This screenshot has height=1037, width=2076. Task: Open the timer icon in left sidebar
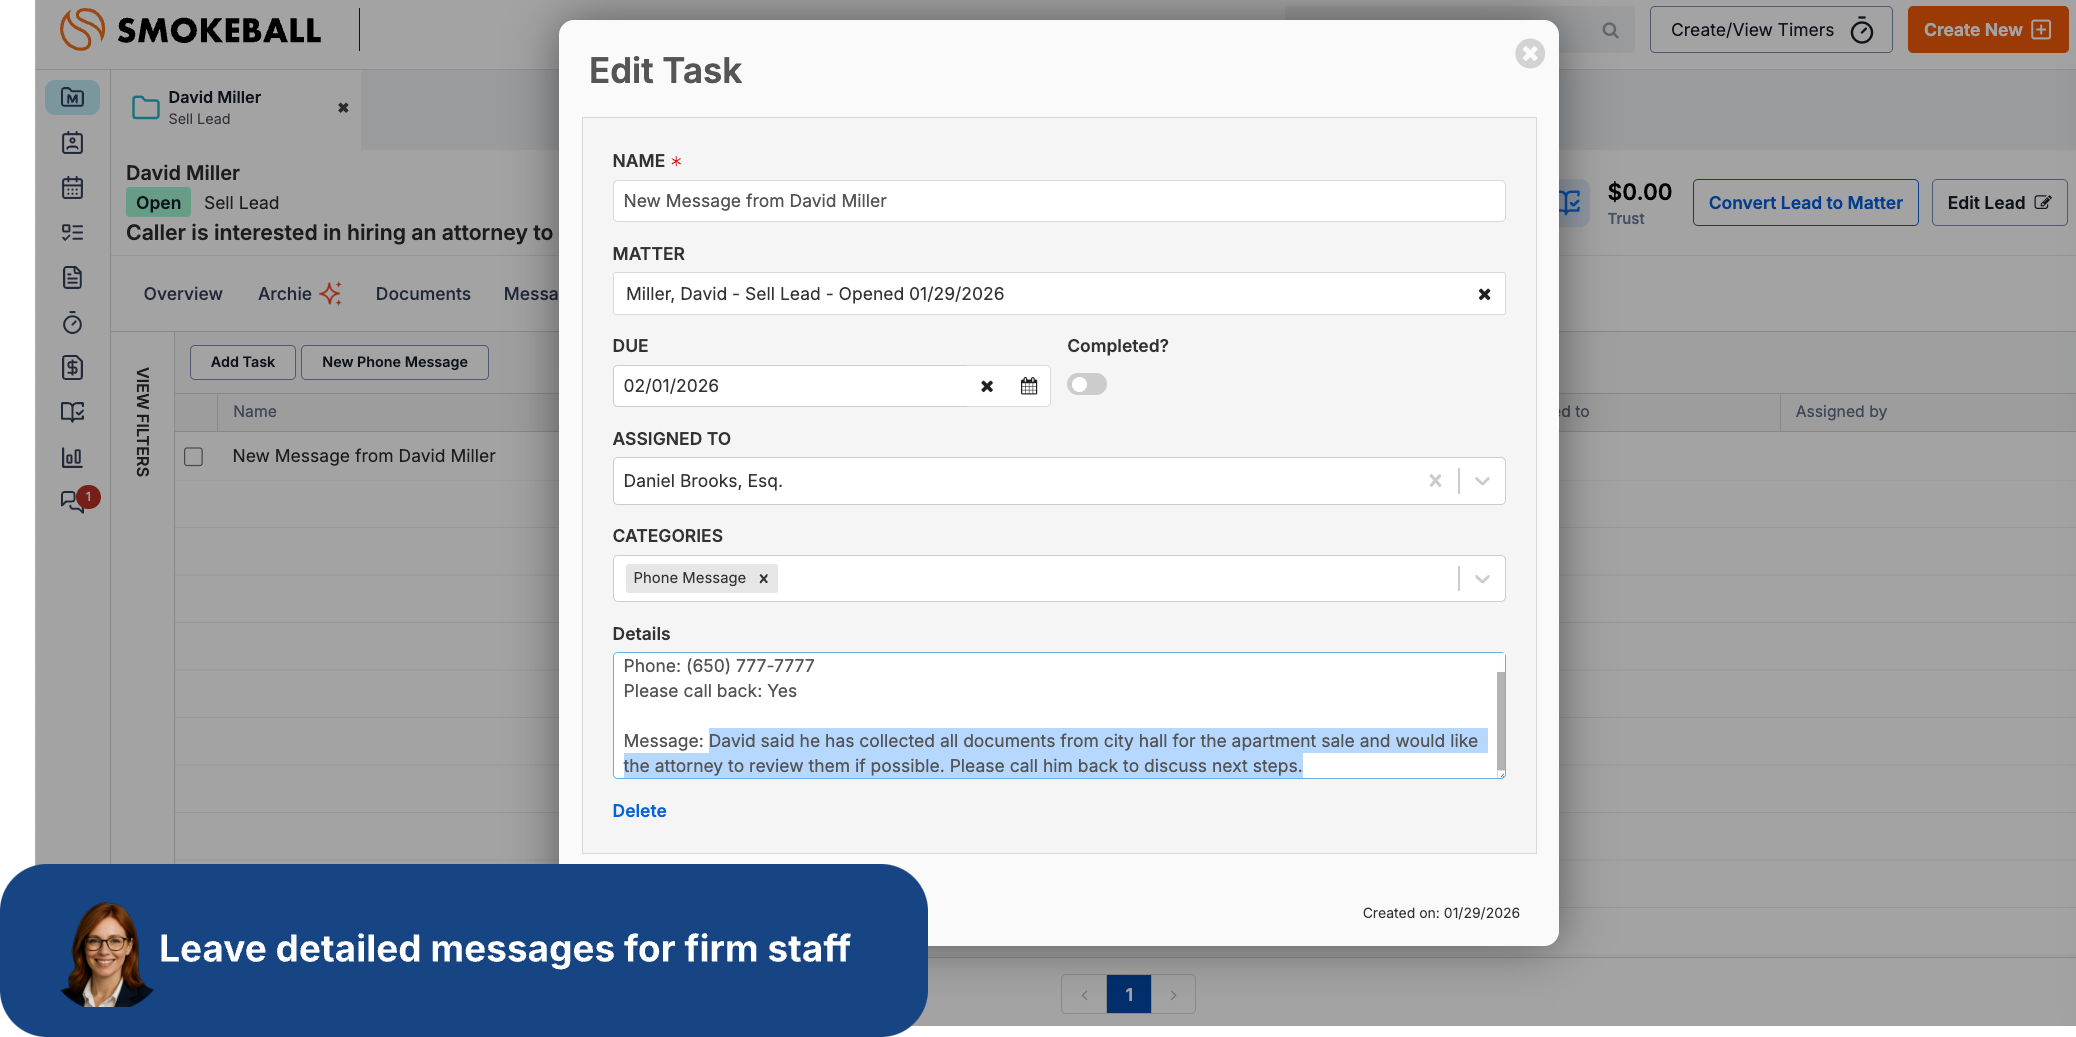[x=72, y=323]
